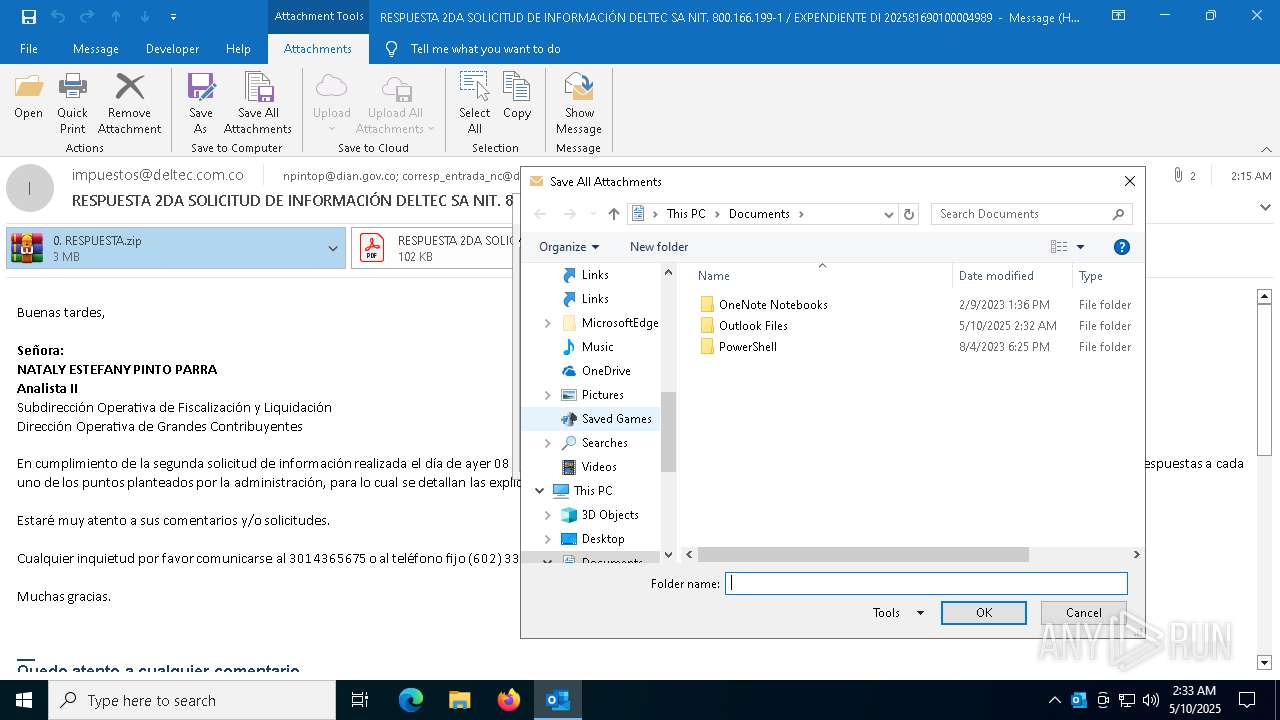This screenshot has width=1280, height=720.
Task: Click Save As ribbon icon
Action: point(201,104)
